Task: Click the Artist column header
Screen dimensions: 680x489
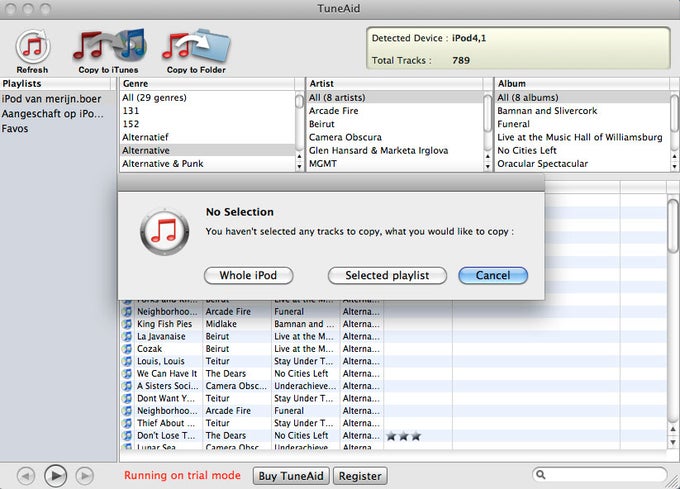Action: pos(395,84)
